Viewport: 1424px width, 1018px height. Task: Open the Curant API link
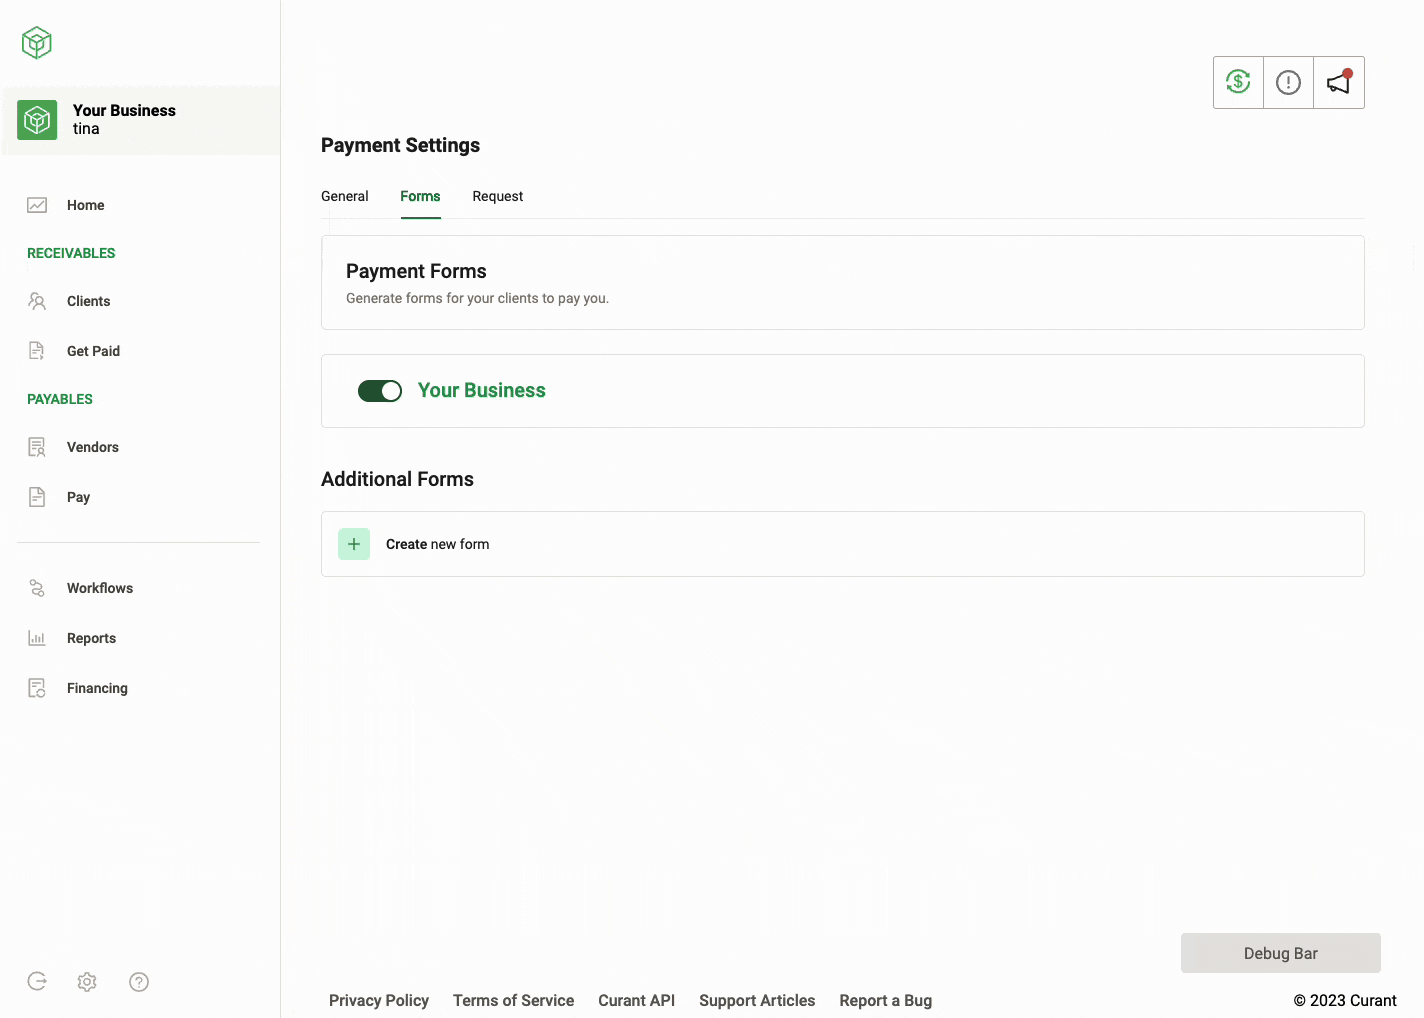(x=637, y=1000)
